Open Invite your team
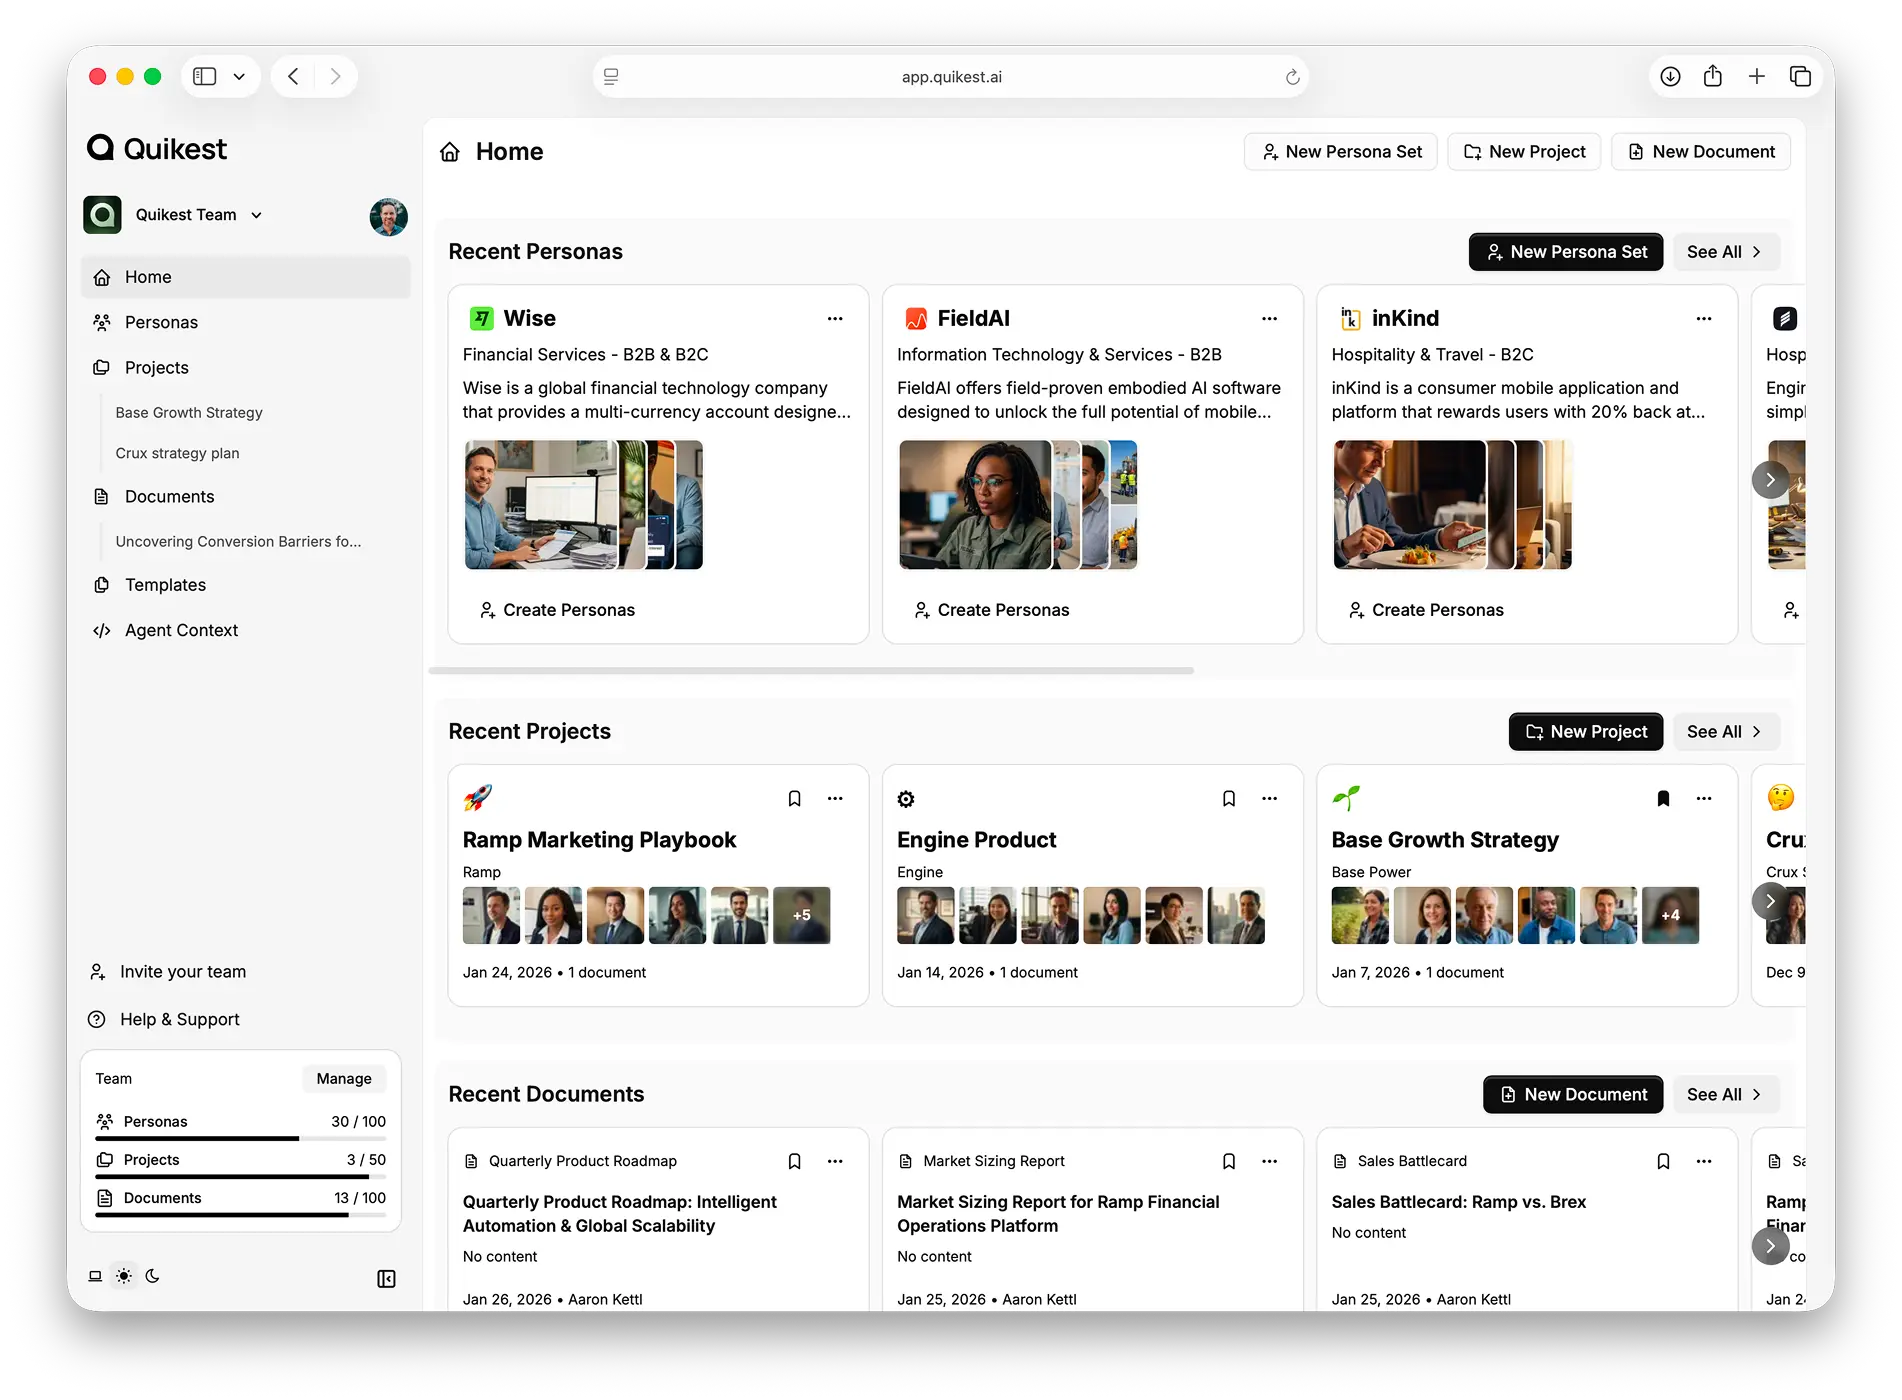The height and width of the screenshot is (1400, 1902). [168, 972]
